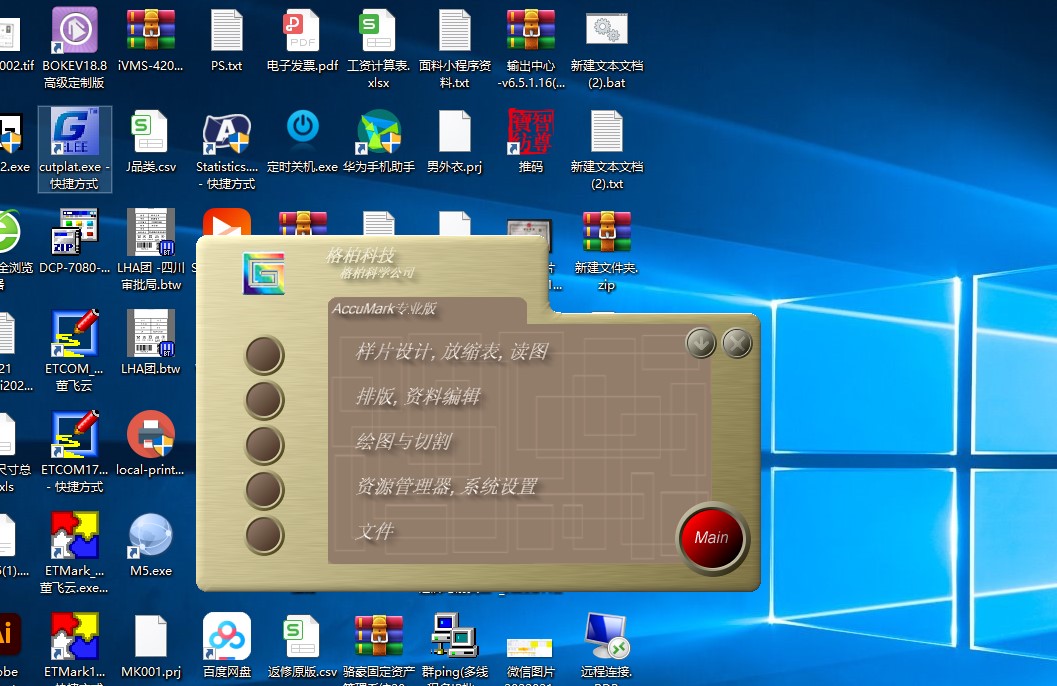1057x686 pixels.
Task: Select the 样片设计, 放缩表, 读图 menu entry
Action: click(451, 352)
